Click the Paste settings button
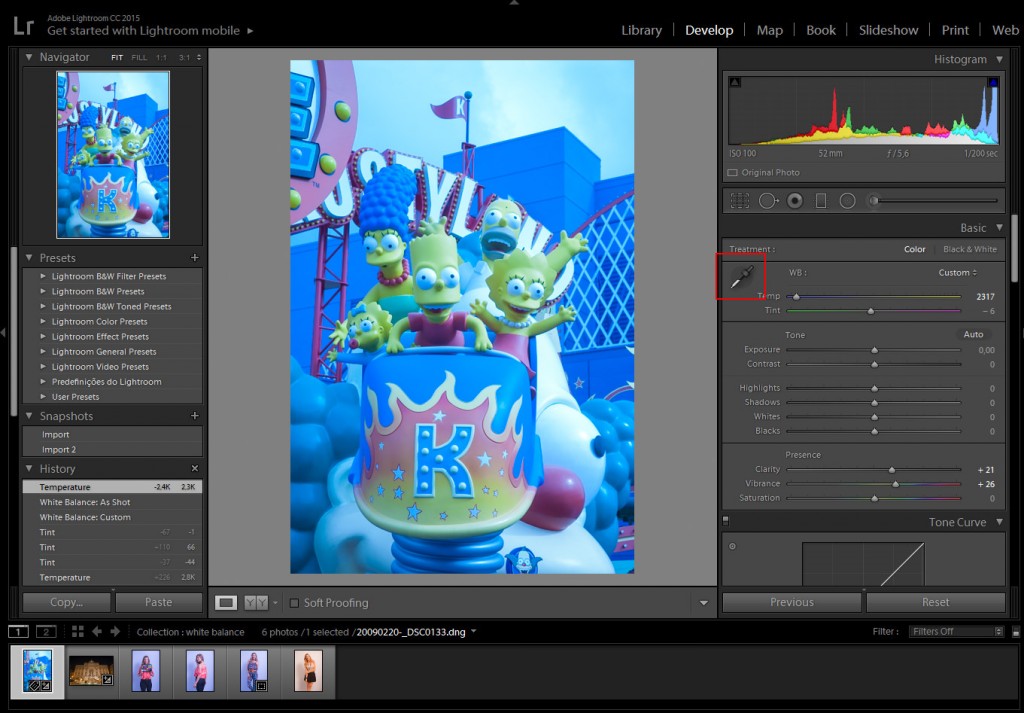Viewport: 1024px width, 713px height. click(x=159, y=603)
